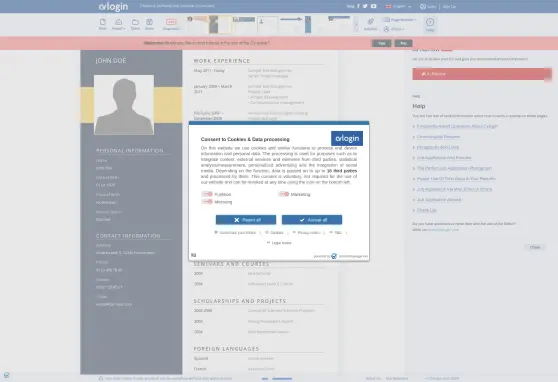Click the Save disk icon
558x382 pixels.
(x=149, y=22)
